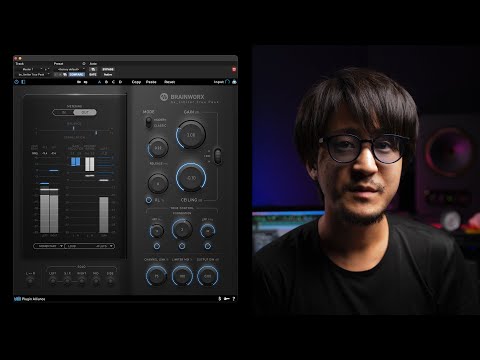Toggle the right tone control enable button

(208, 246)
